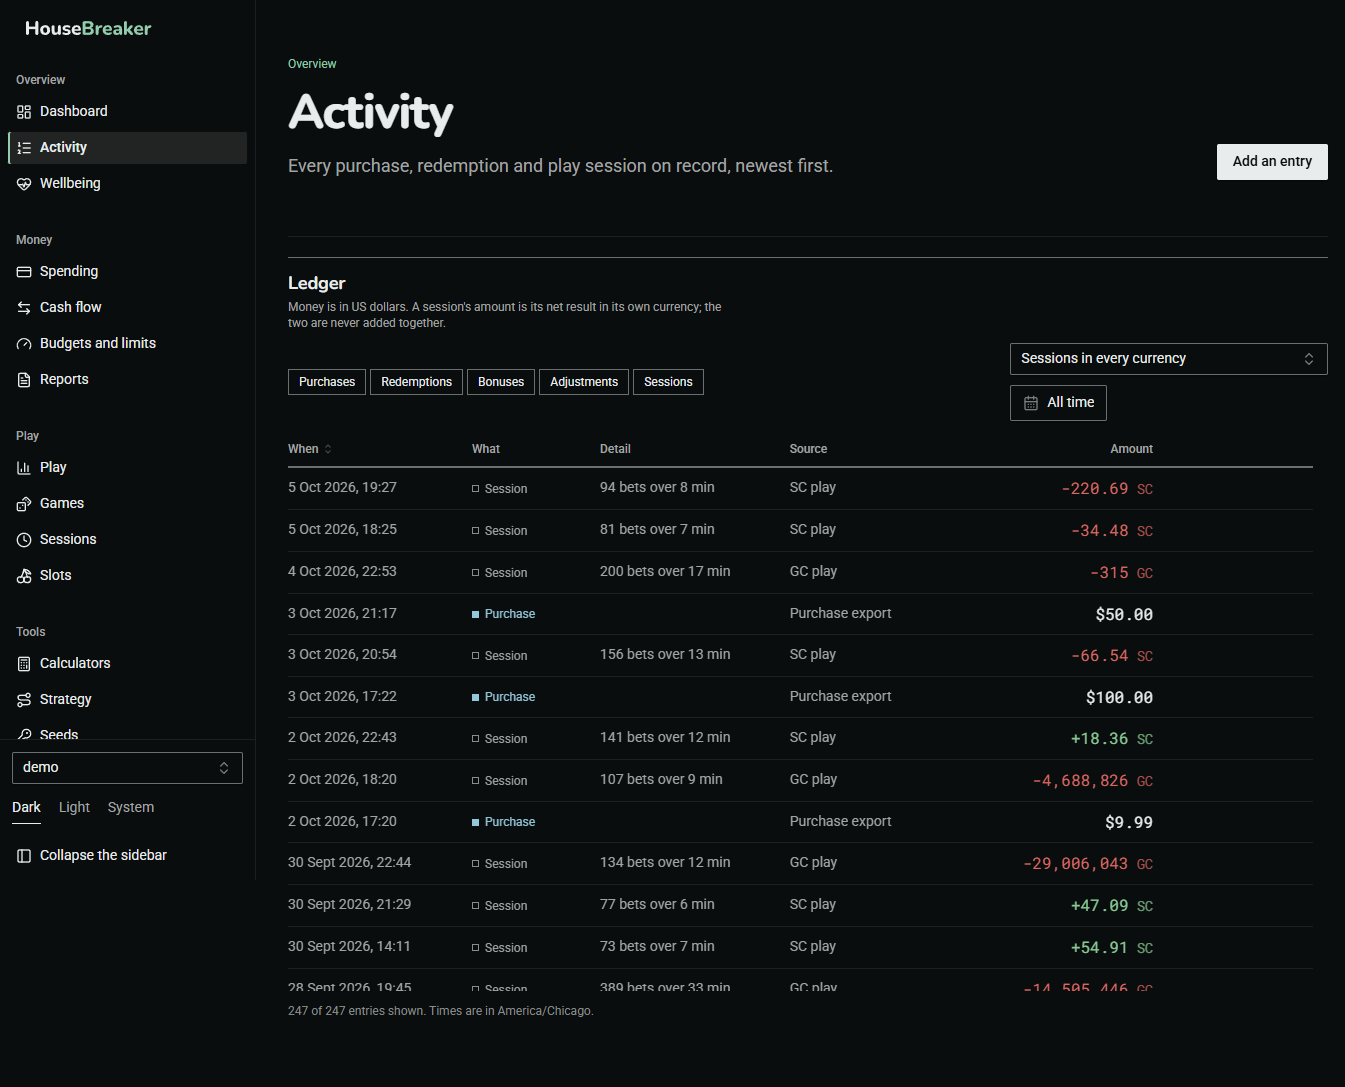The height and width of the screenshot is (1087, 1345).
Task: Switch theme to System
Action: coord(131,808)
